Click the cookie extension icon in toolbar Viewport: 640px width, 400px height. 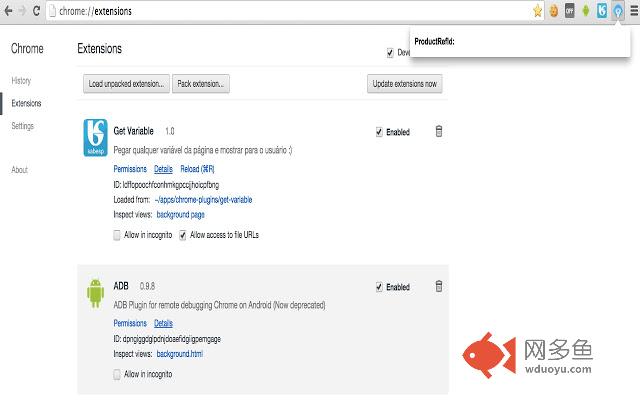(x=553, y=11)
